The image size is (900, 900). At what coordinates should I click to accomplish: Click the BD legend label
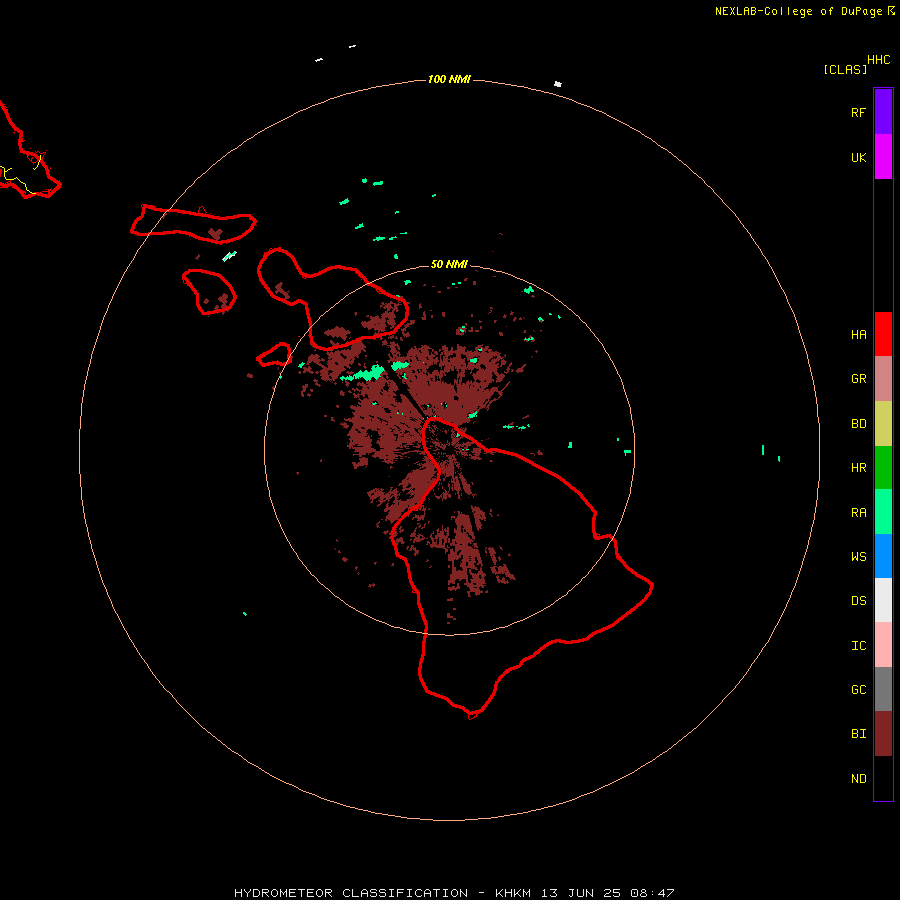click(x=858, y=424)
